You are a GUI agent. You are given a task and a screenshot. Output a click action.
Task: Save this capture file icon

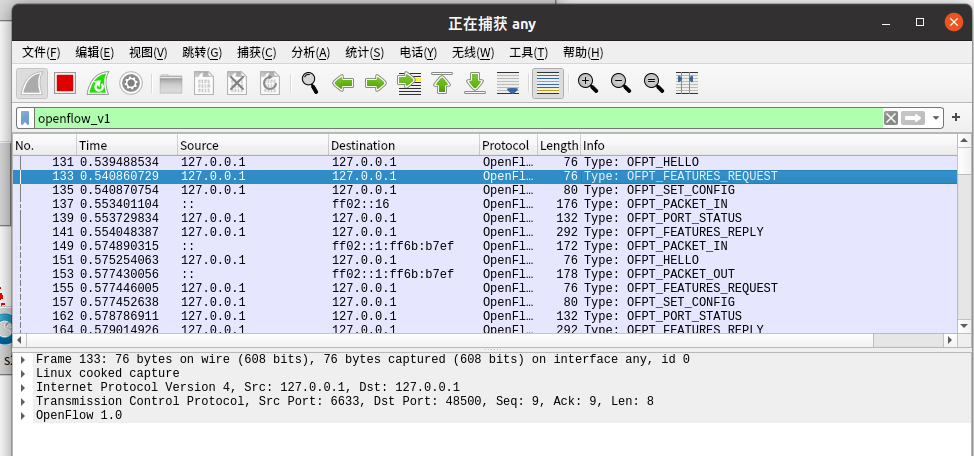[x=204, y=83]
